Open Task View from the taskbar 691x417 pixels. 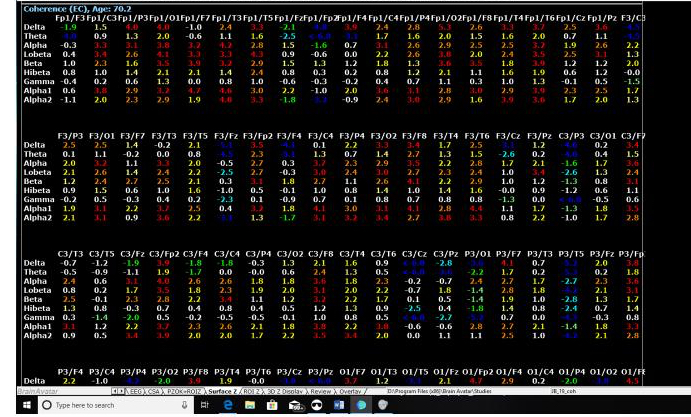[205, 405]
